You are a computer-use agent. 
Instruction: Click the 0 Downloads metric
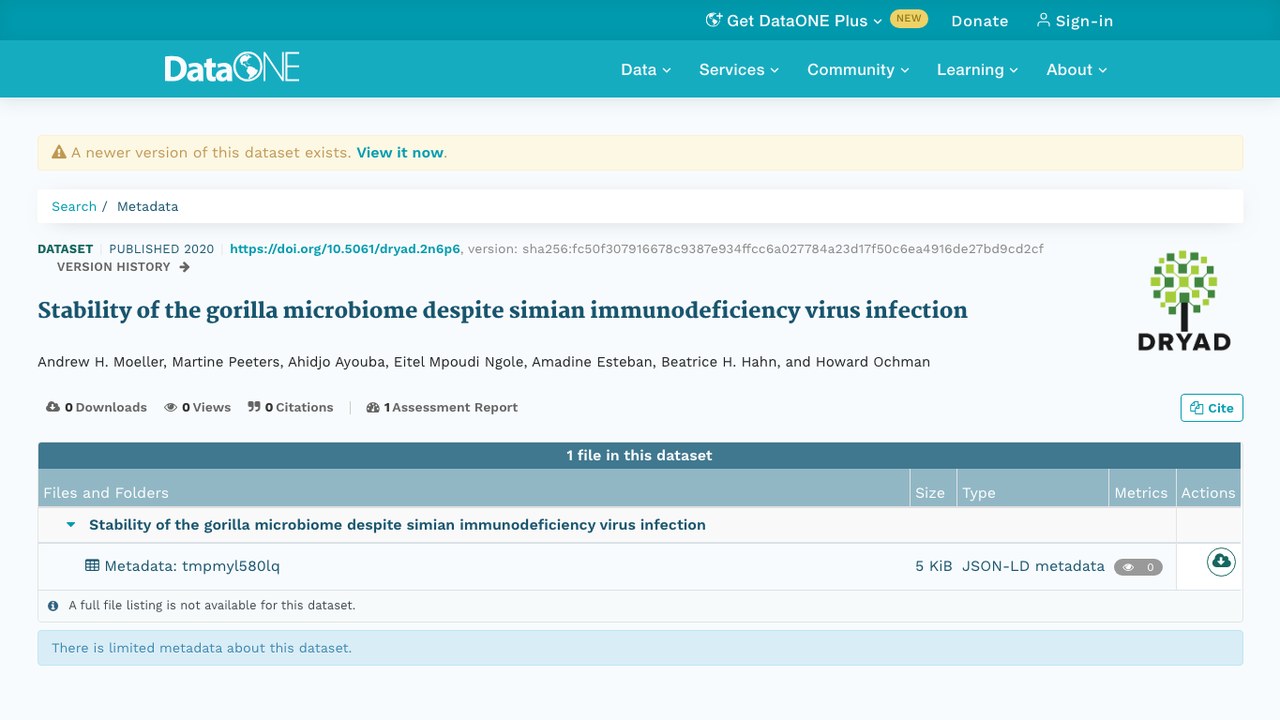tap(96, 407)
